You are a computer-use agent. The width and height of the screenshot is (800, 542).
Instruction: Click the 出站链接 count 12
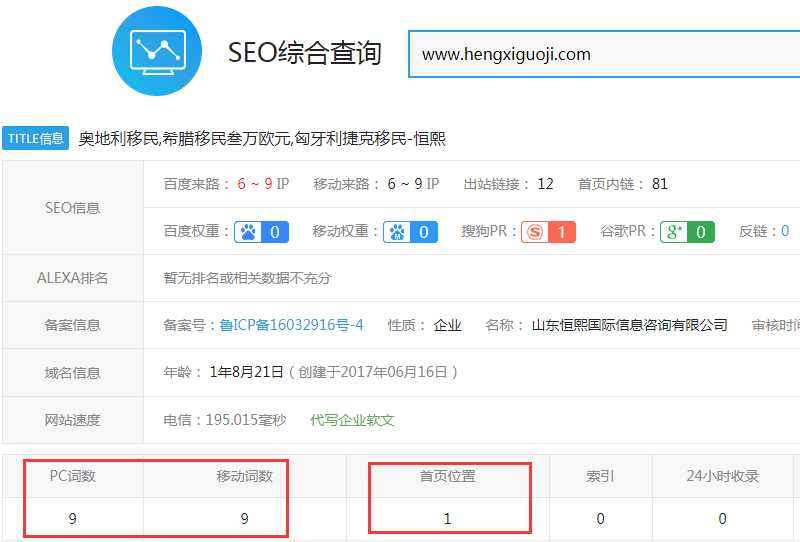(545, 184)
